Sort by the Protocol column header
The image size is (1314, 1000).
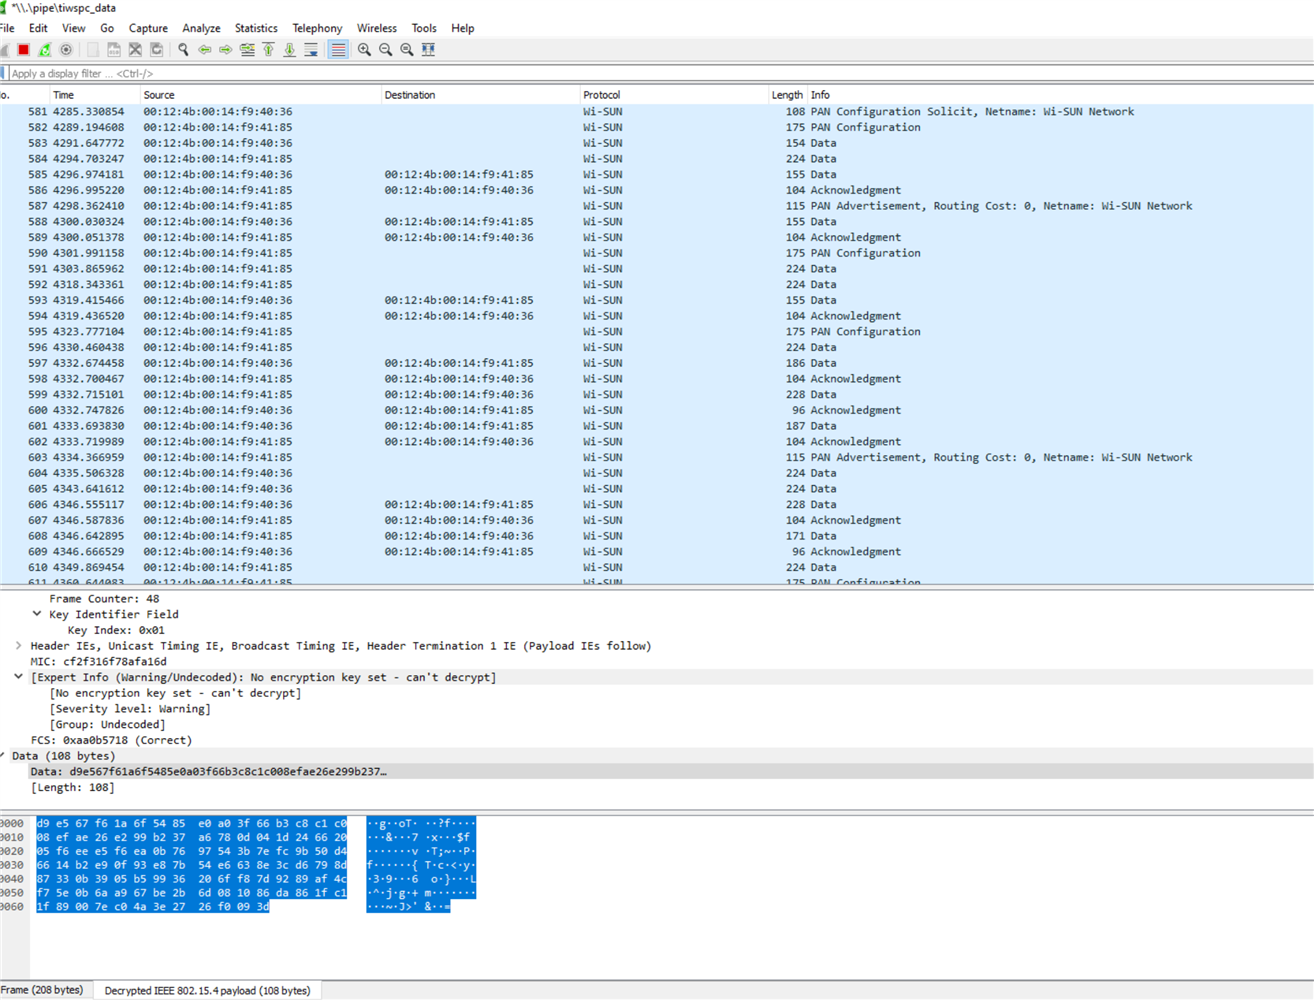pyautogui.click(x=673, y=95)
